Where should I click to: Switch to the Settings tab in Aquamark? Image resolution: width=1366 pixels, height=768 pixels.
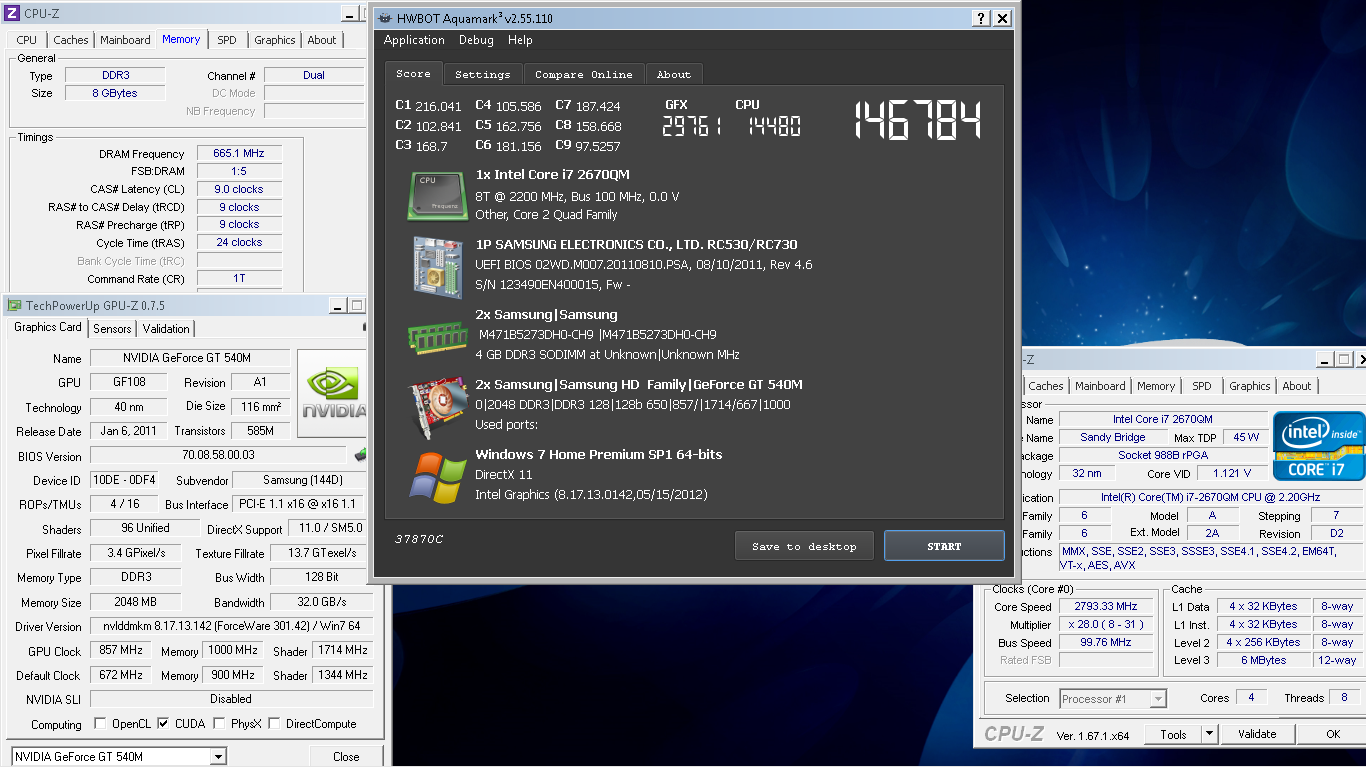tap(482, 74)
